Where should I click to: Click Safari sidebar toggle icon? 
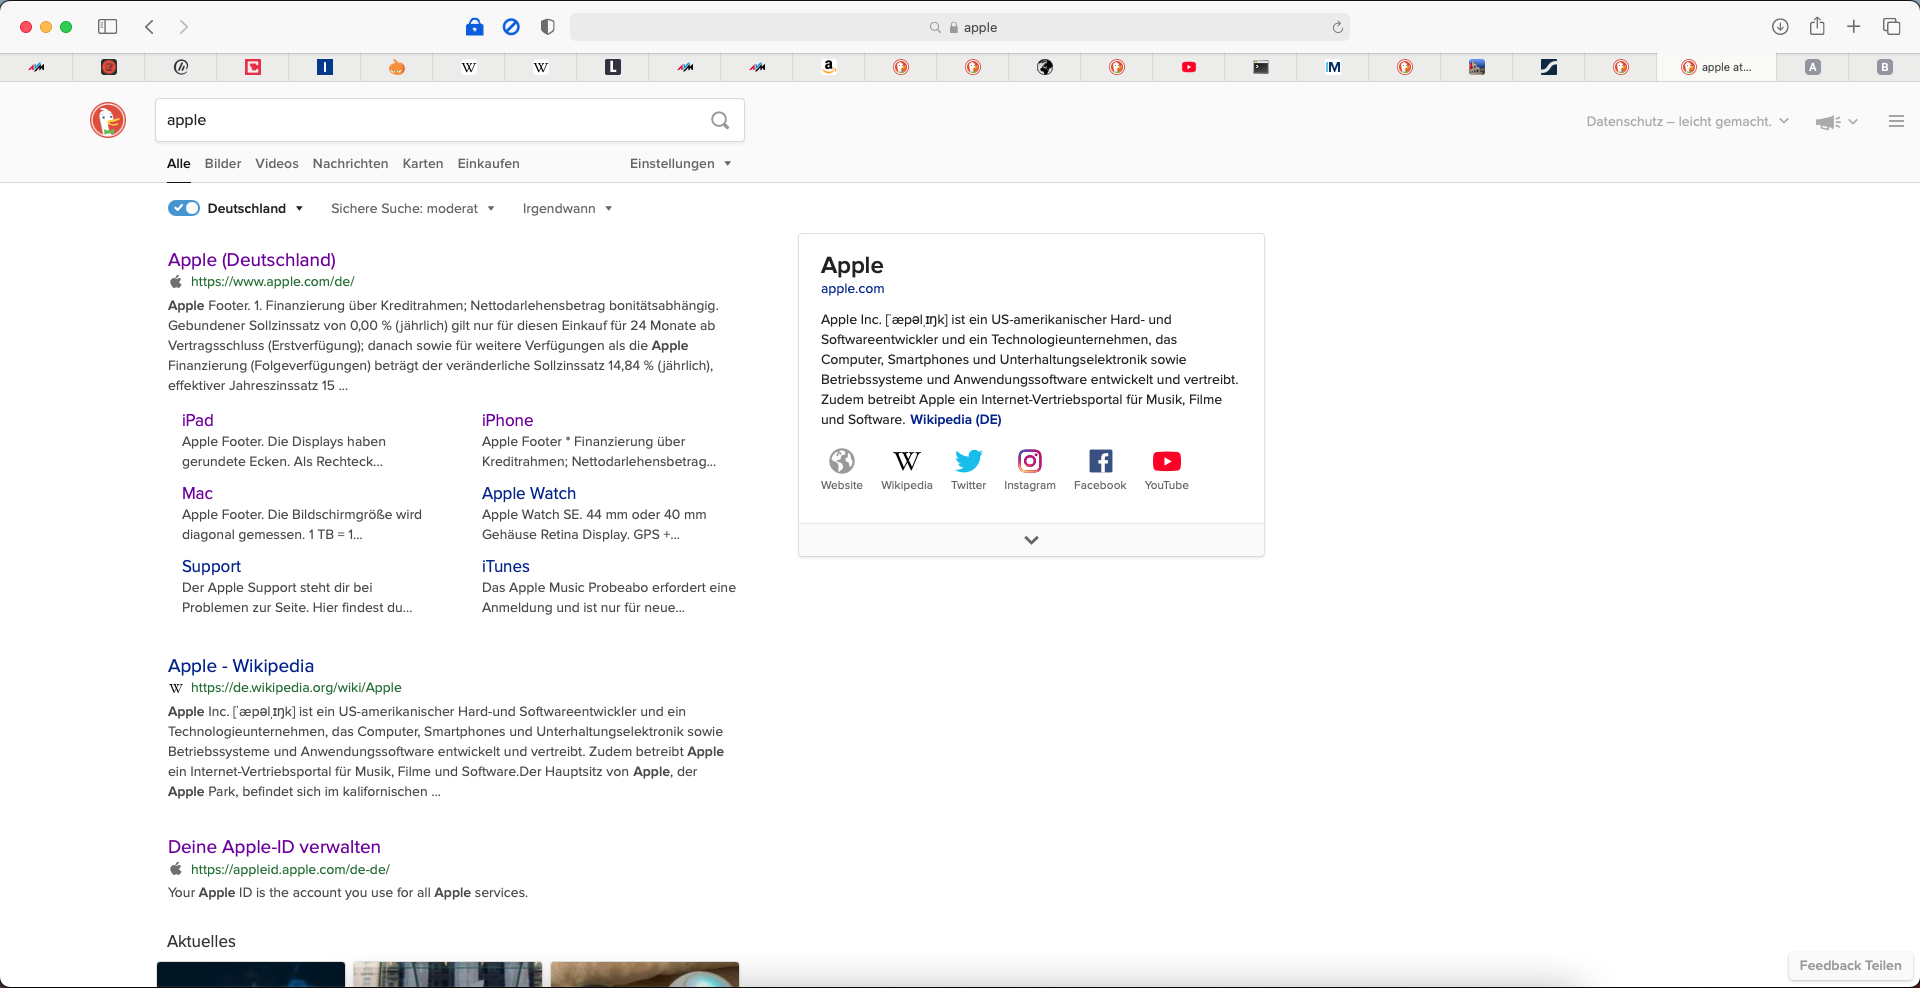pyautogui.click(x=108, y=27)
